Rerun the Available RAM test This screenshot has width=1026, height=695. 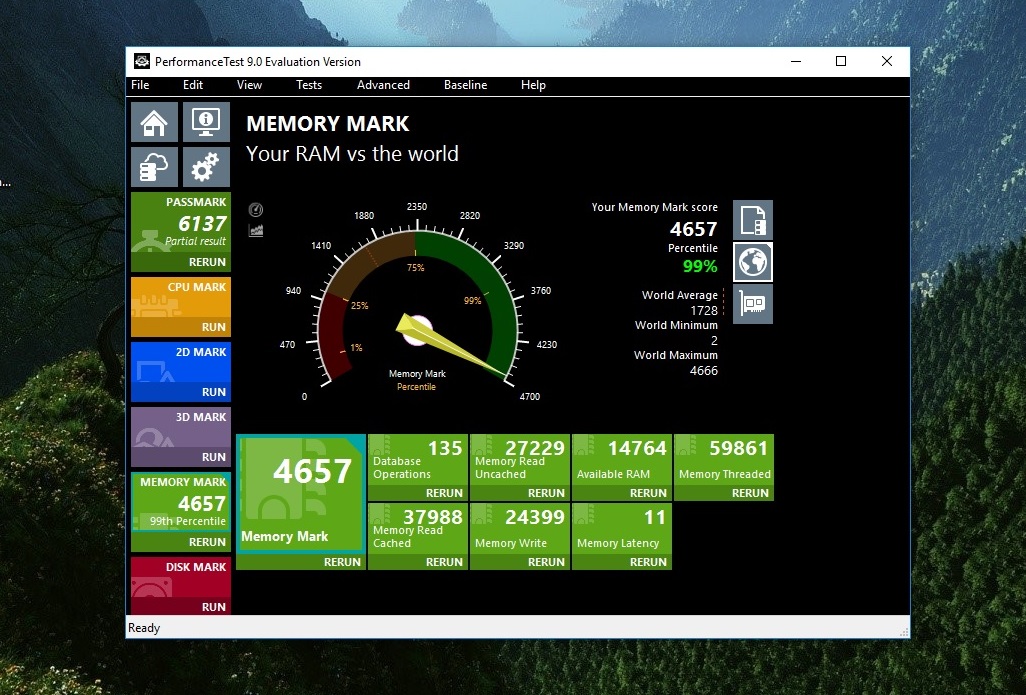(648, 493)
